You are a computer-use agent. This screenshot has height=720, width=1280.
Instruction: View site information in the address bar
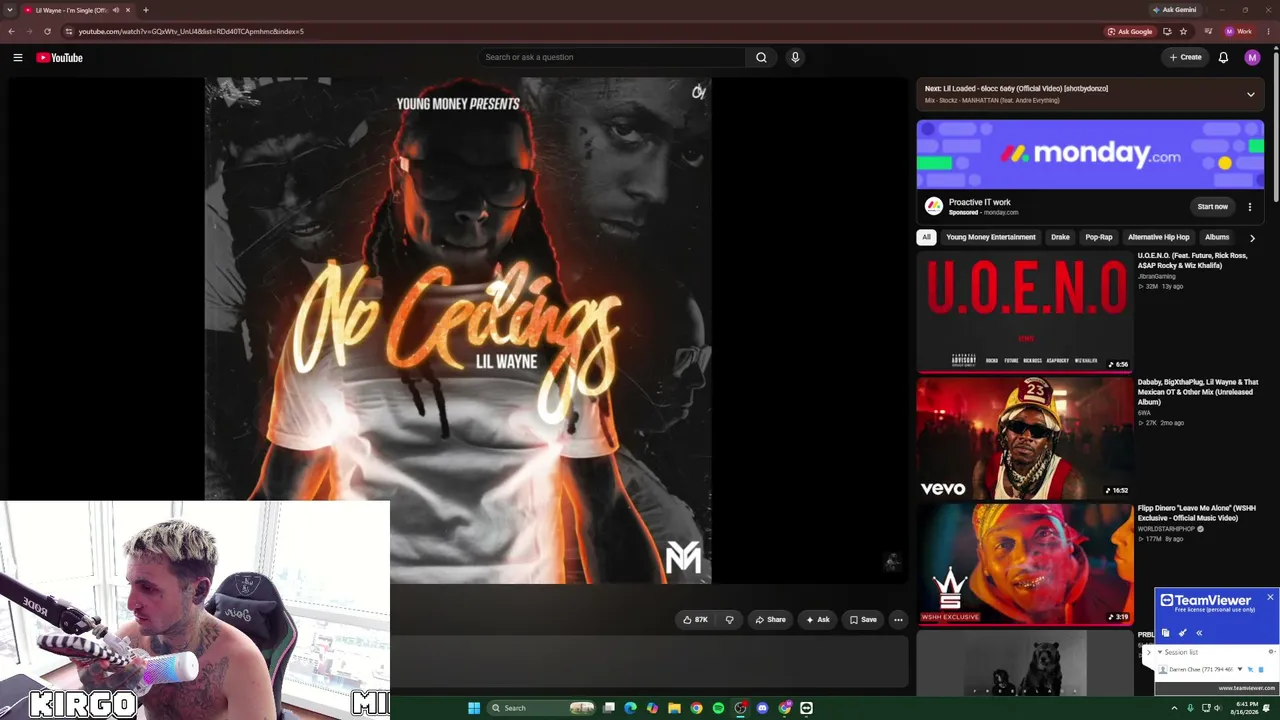pyautogui.click(x=68, y=31)
